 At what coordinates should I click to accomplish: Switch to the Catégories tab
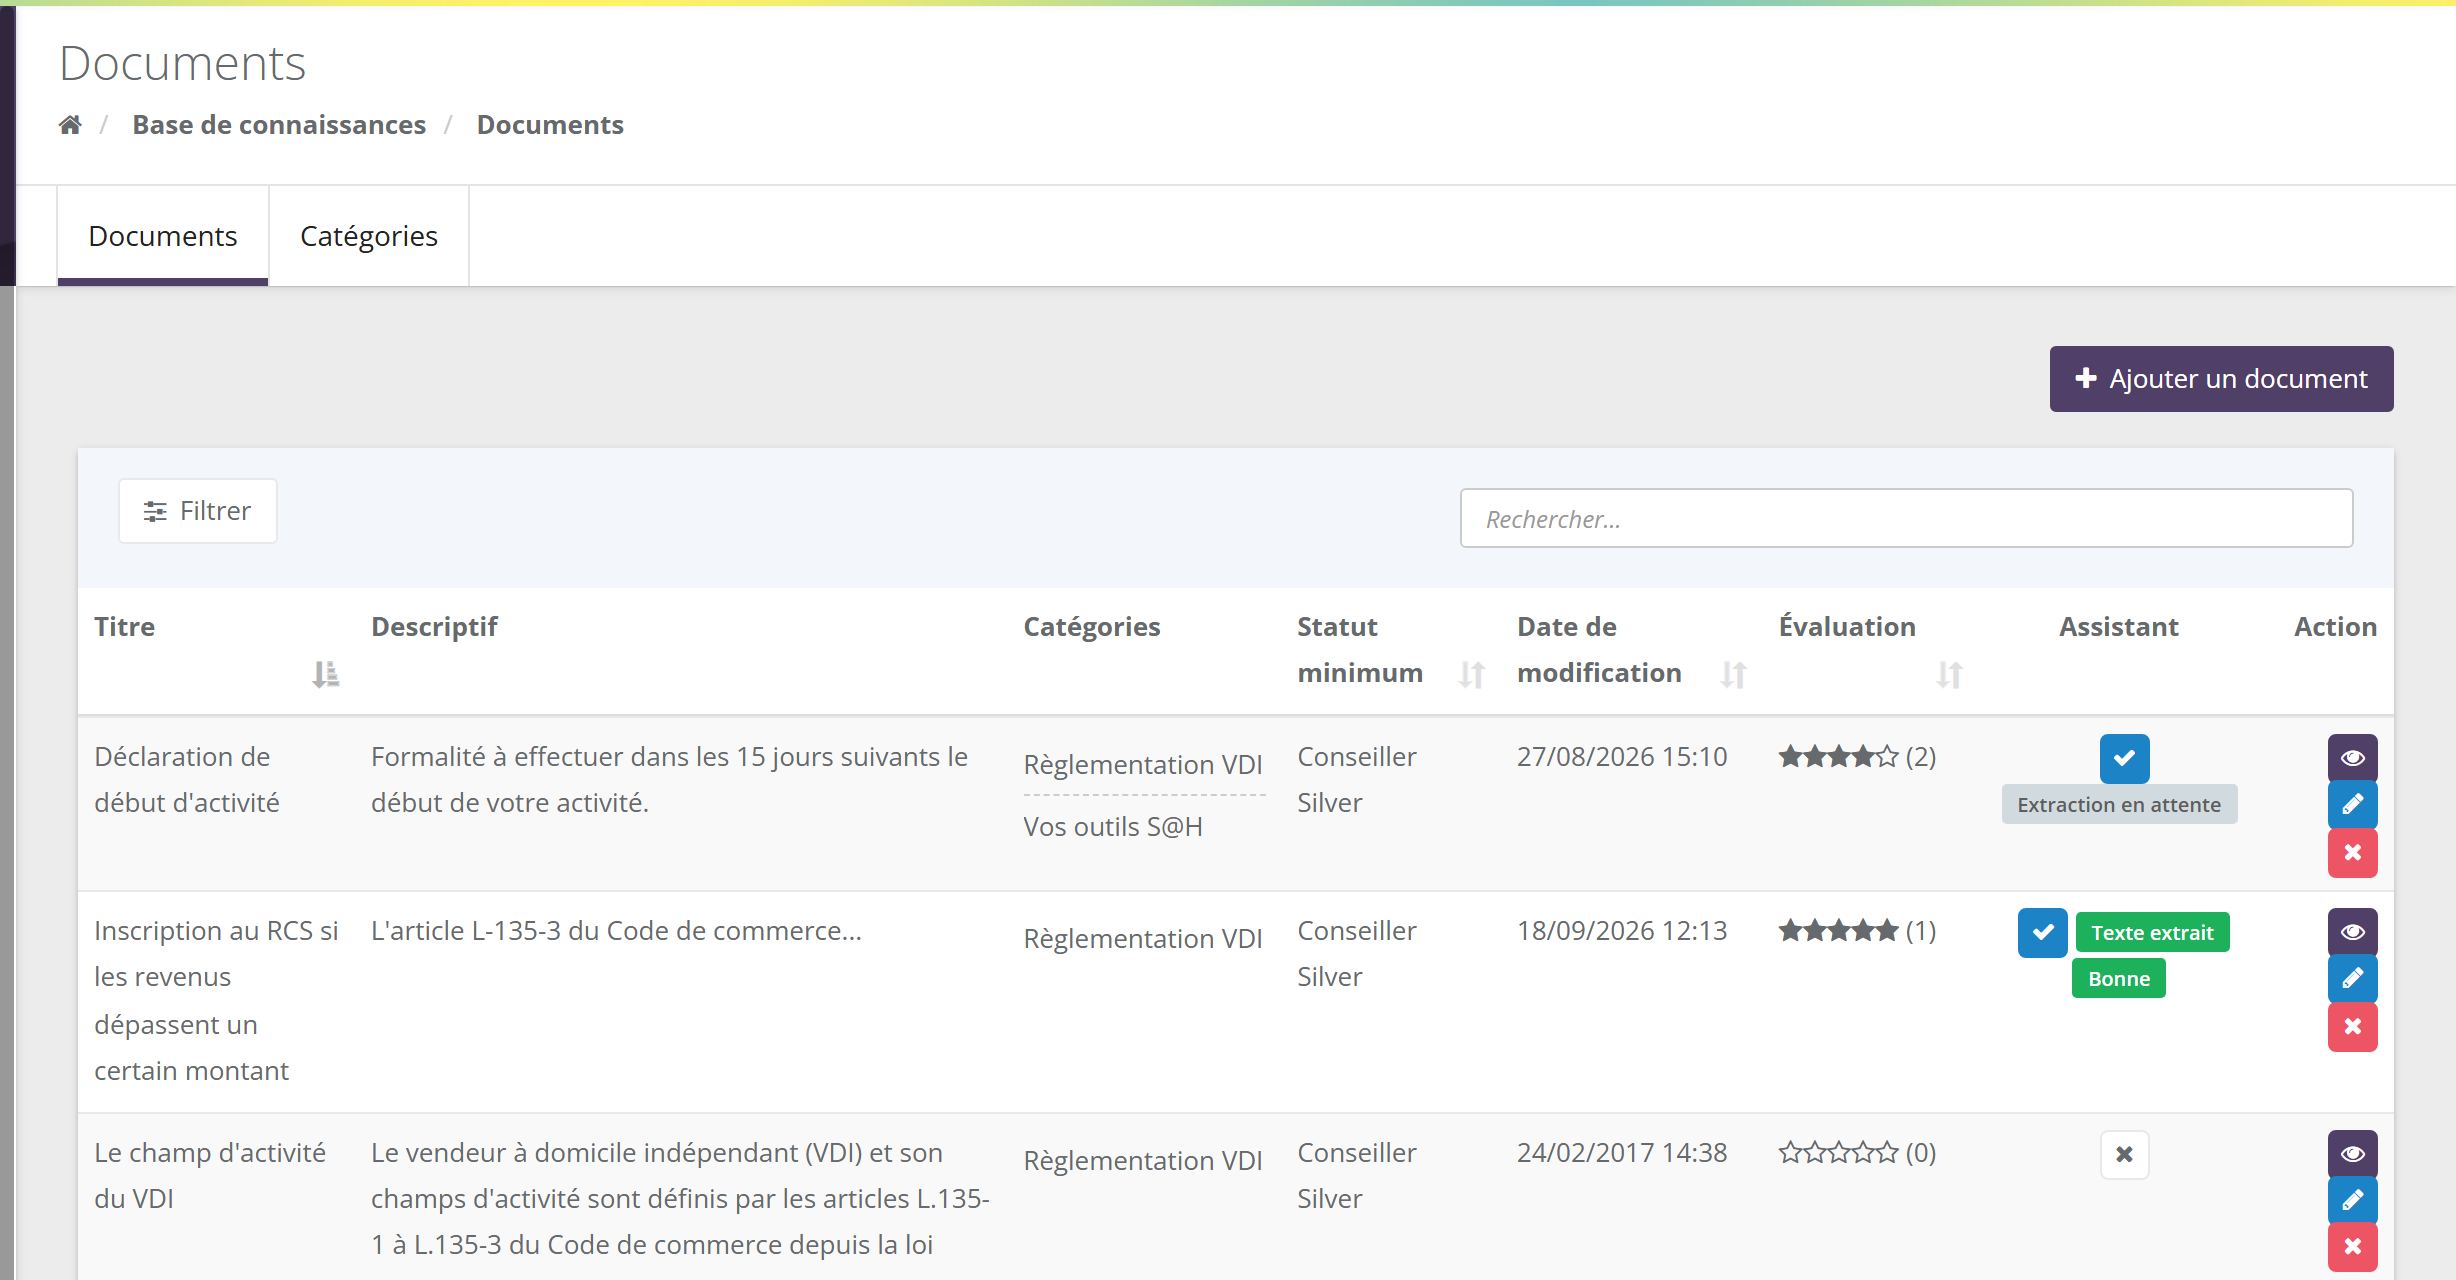tap(369, 236)
